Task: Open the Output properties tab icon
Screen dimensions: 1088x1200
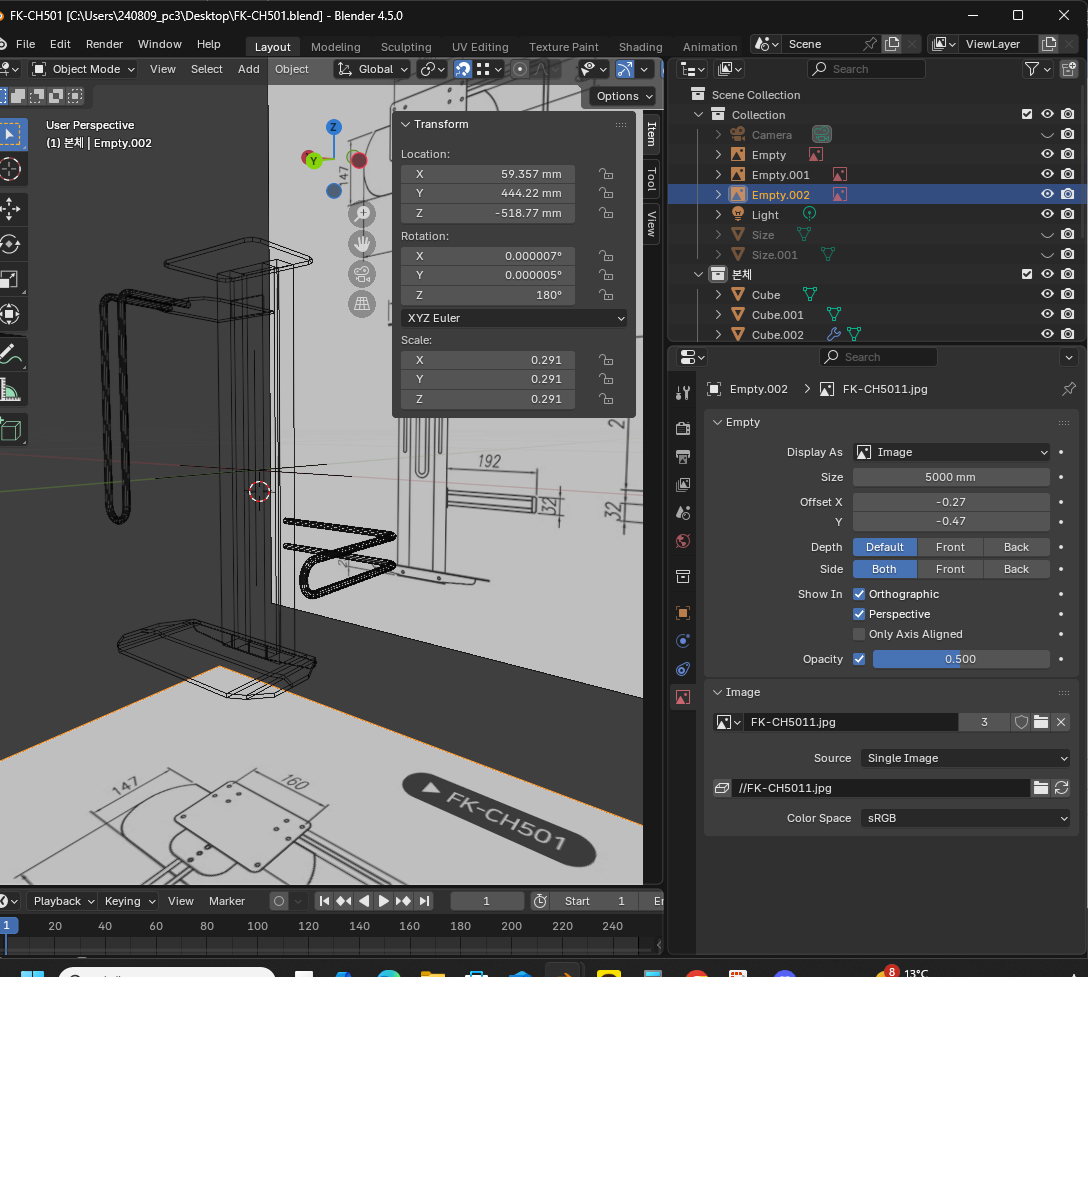Action: (683, 457)
